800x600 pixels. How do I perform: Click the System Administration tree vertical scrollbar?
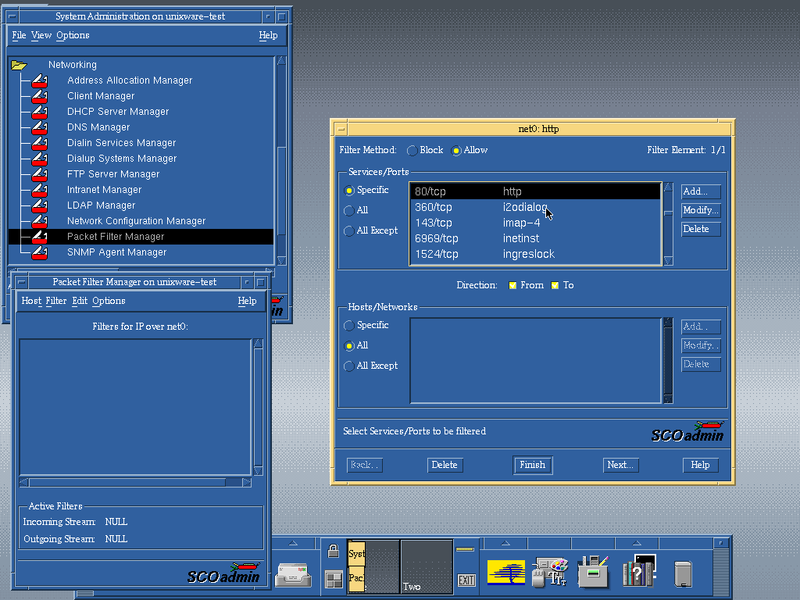pos(281,161)
